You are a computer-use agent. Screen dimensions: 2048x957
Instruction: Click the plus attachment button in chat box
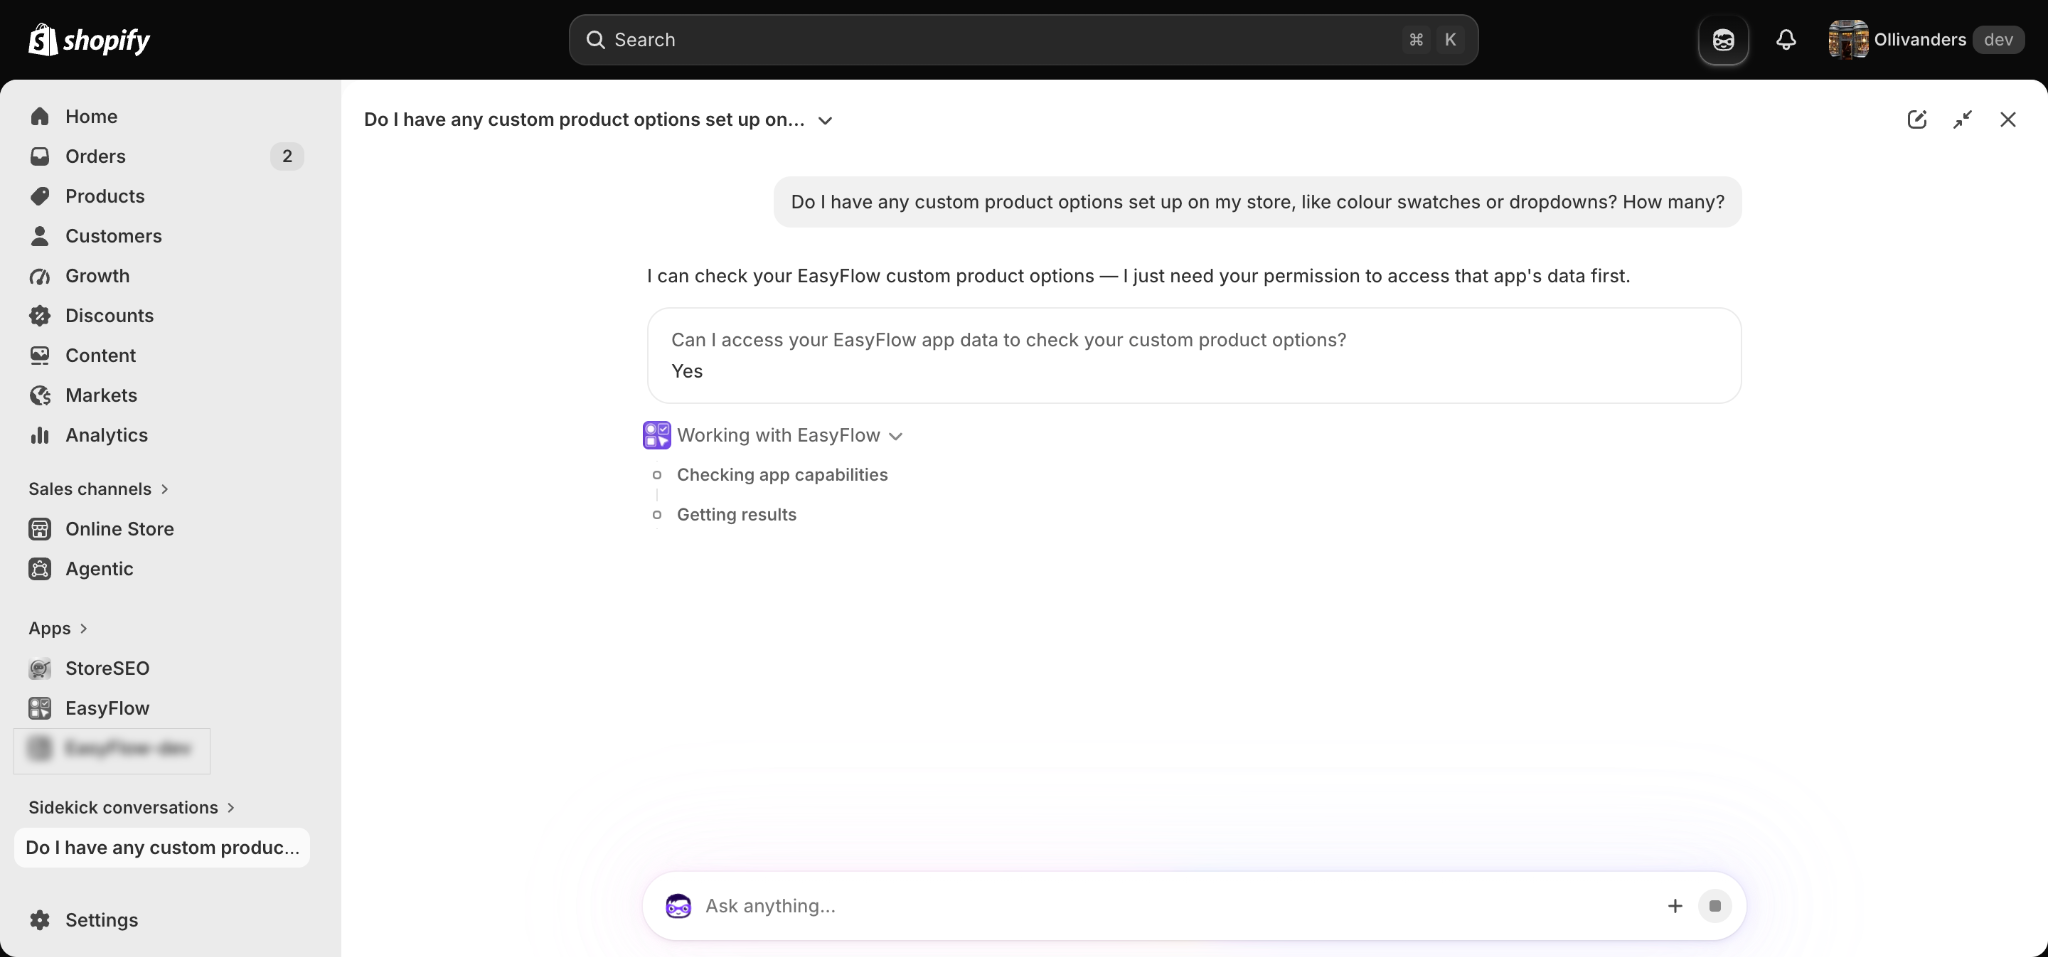pyautogui.click(x=1675, y=906)
